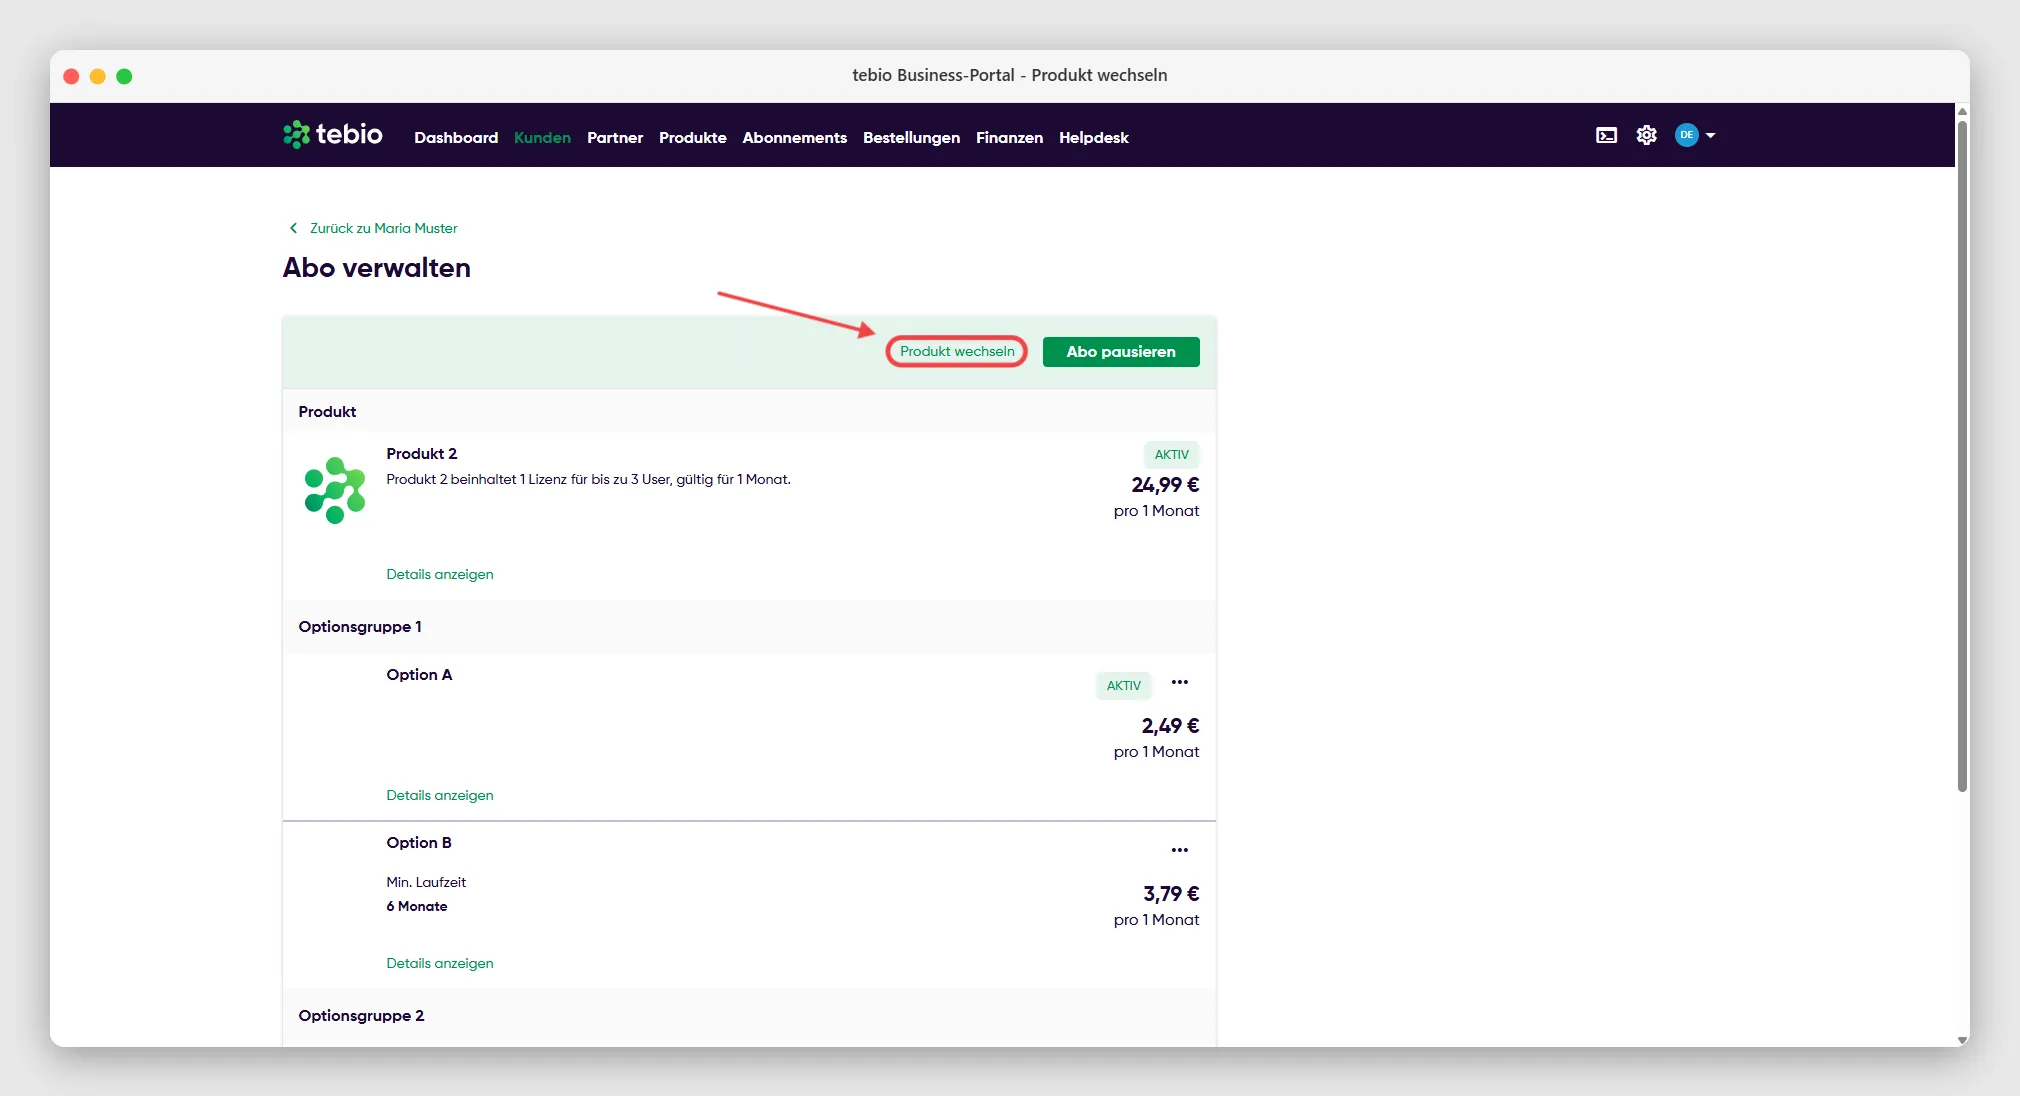Click the Abo verwalten heading
This screenshot has width=2020, height=1096.
pos(376,268)
